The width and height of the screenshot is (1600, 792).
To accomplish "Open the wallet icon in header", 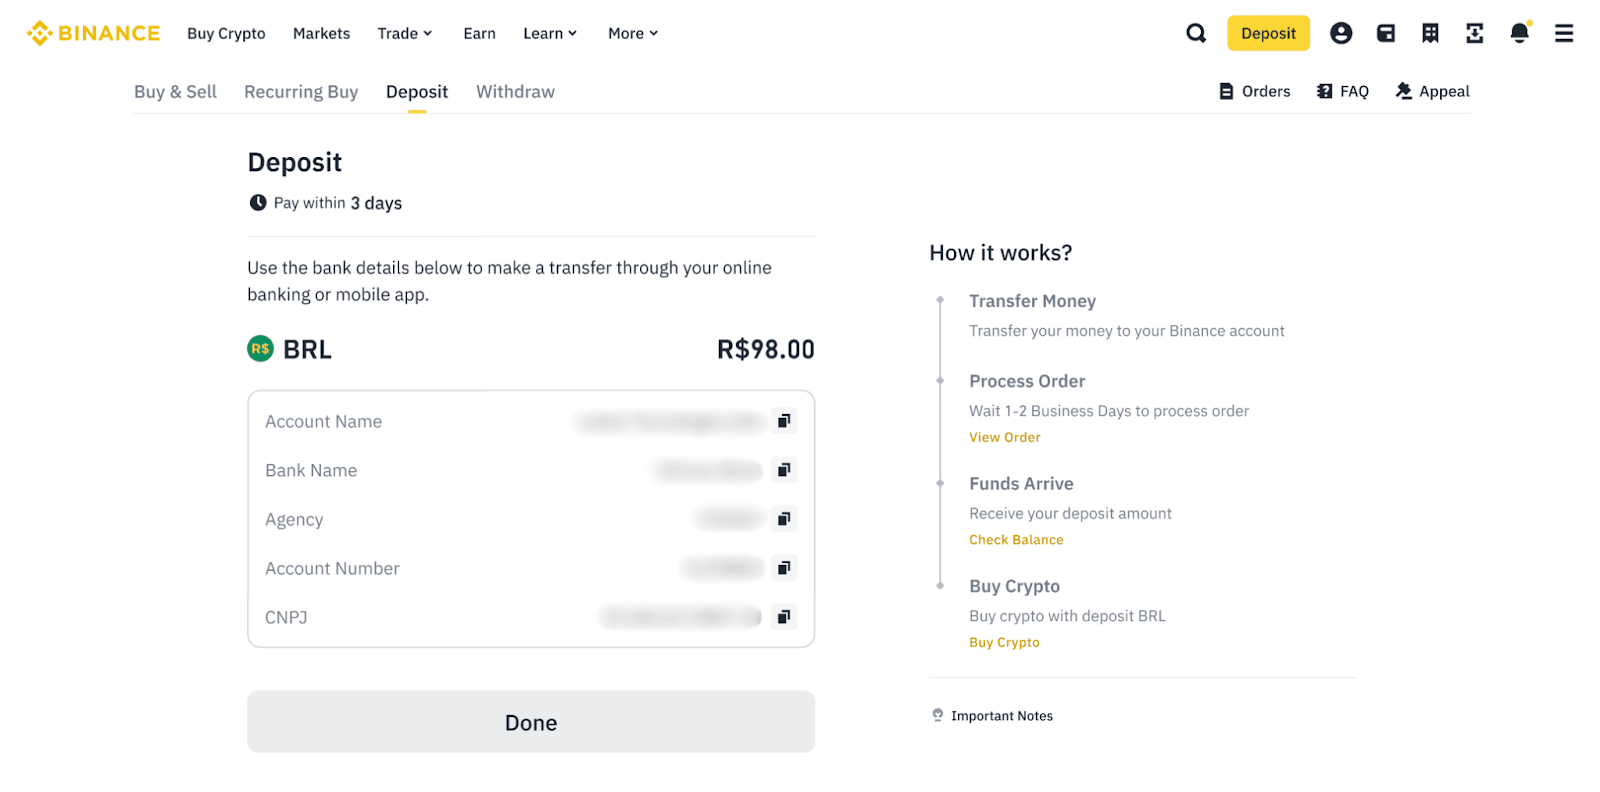I will [1386, 34].
